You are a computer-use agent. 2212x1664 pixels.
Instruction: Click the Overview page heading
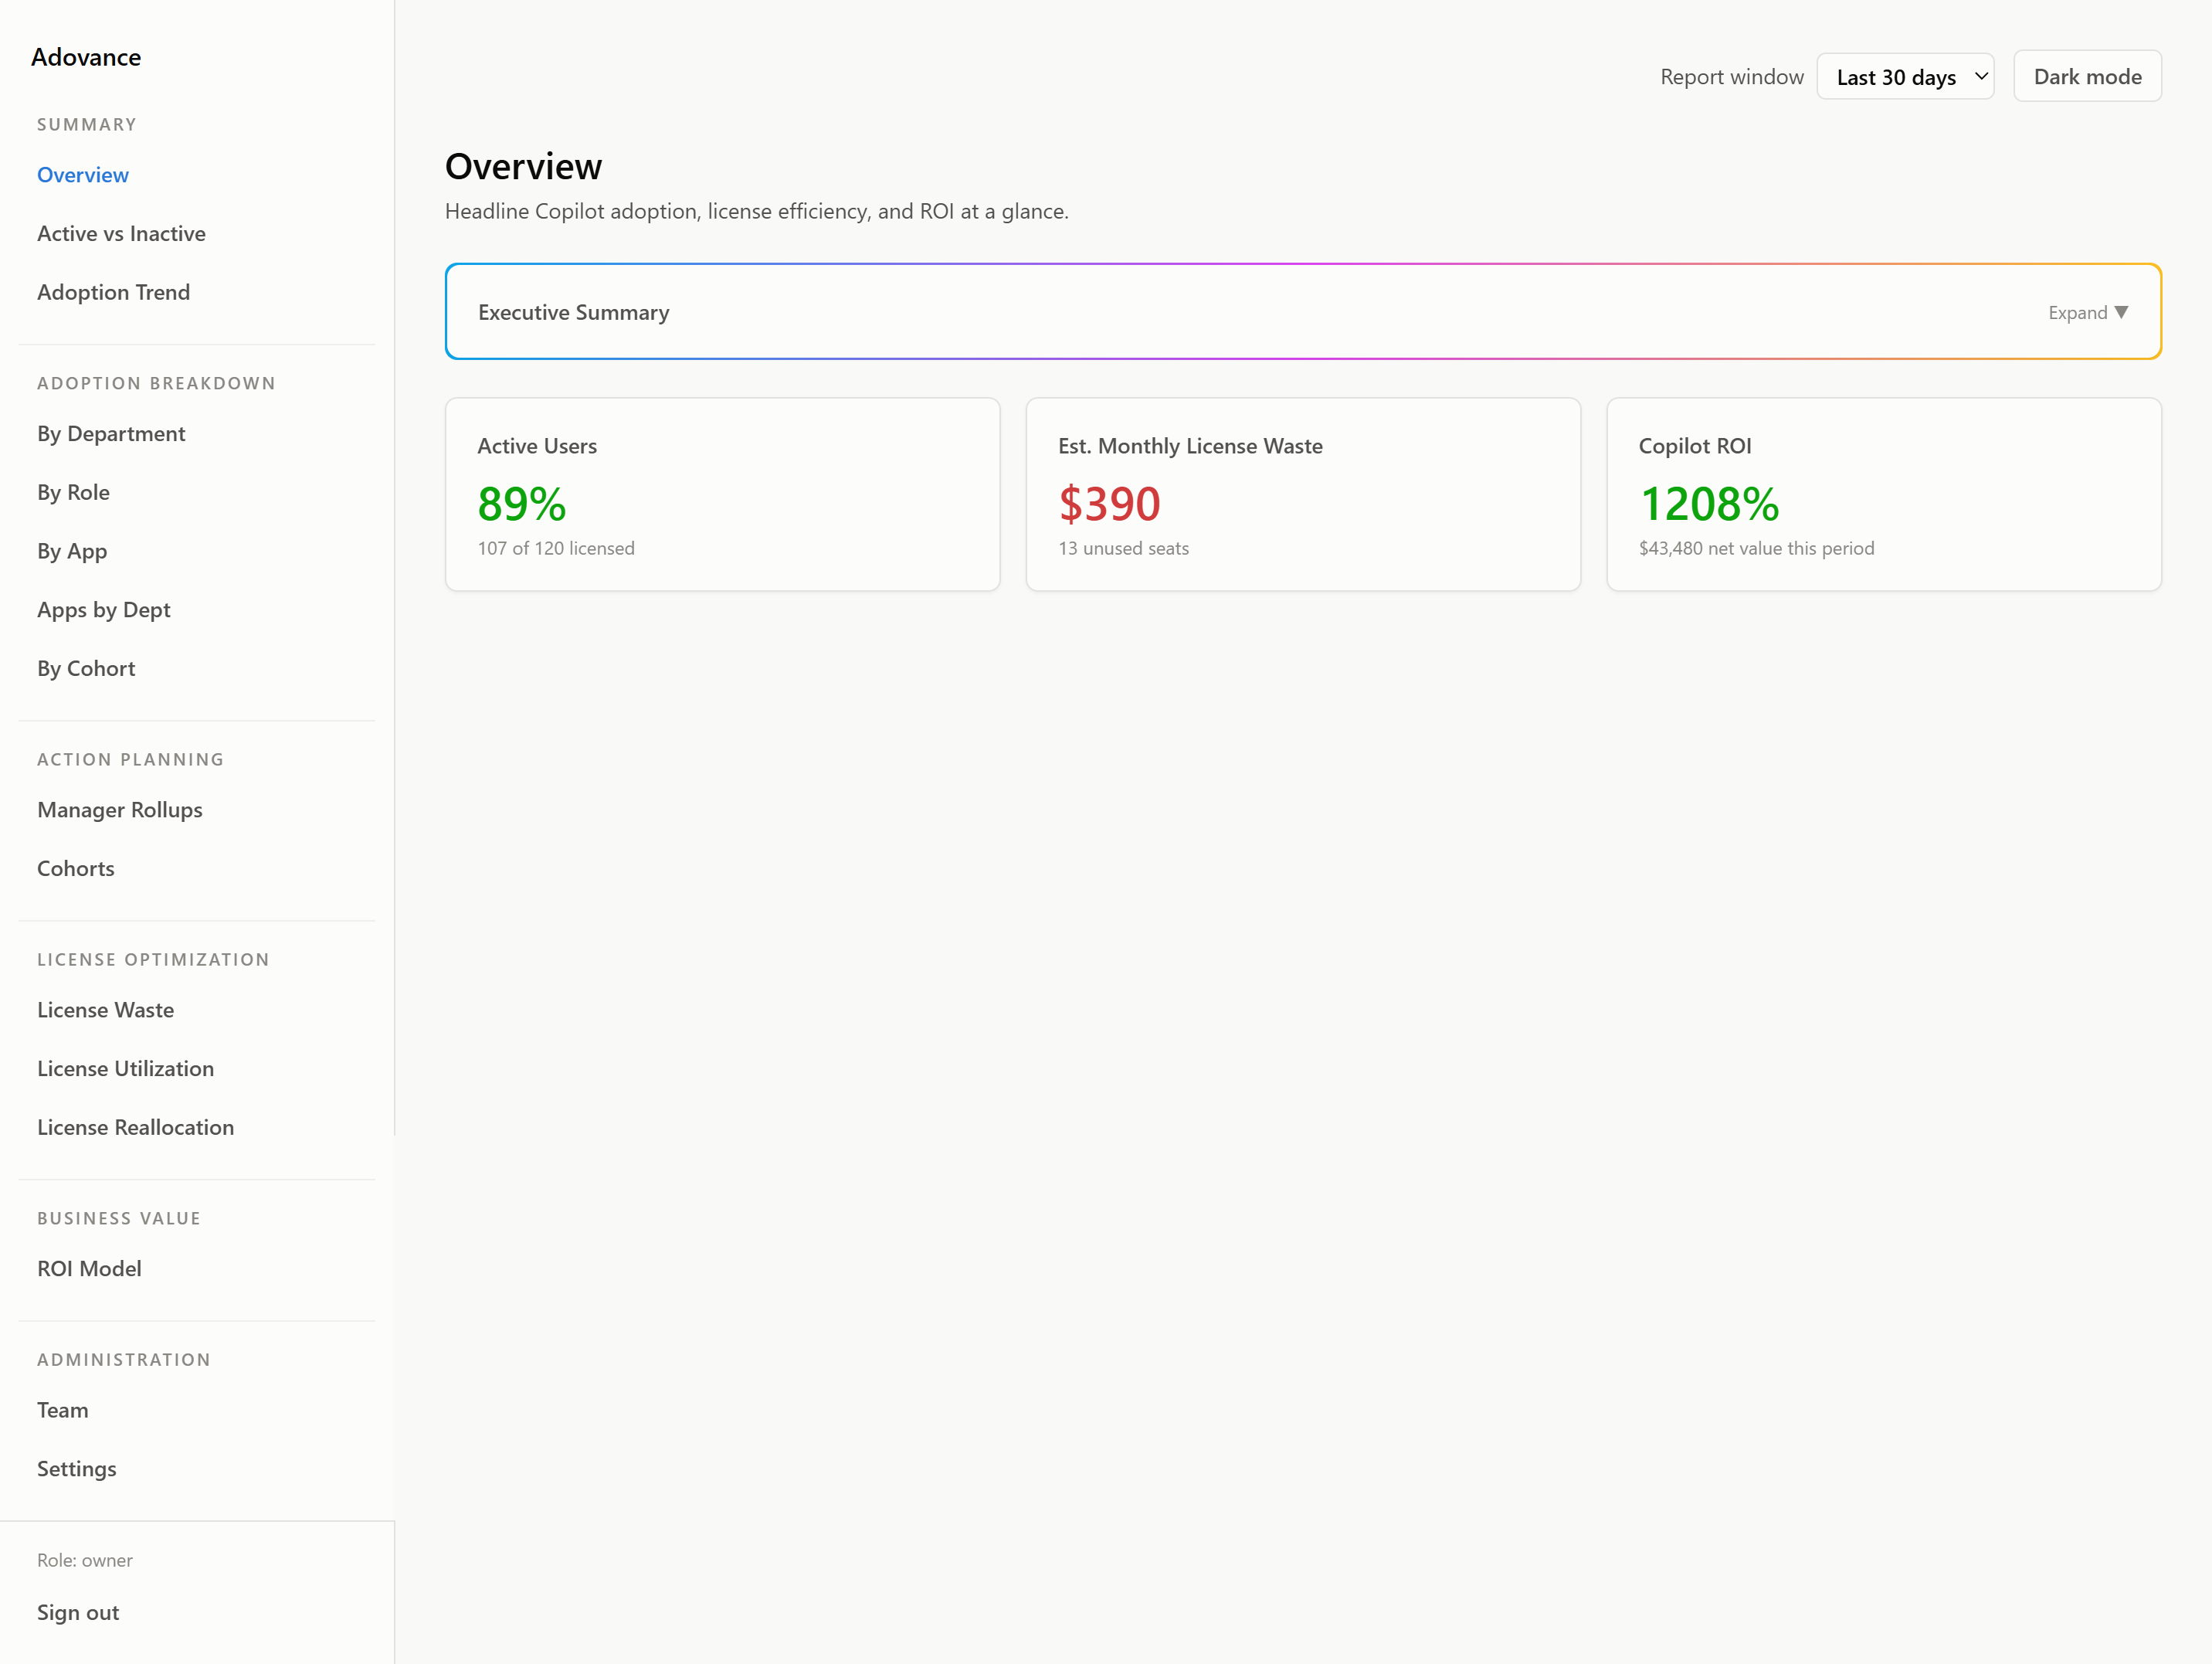coord(524,166)
